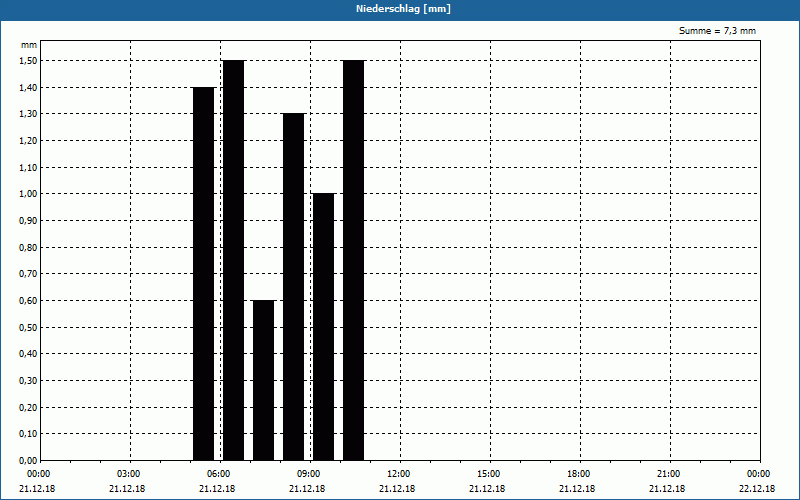Screen dimensions: 800x500
Task: Click the 06:00 time label
Action: pos(218,474)
